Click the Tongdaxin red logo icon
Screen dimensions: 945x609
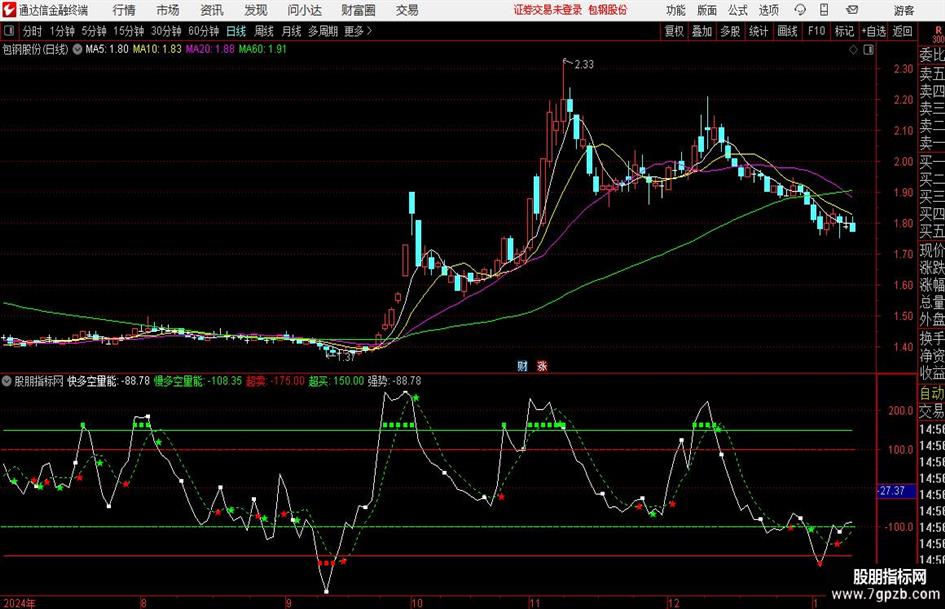[x=9, y=10]
